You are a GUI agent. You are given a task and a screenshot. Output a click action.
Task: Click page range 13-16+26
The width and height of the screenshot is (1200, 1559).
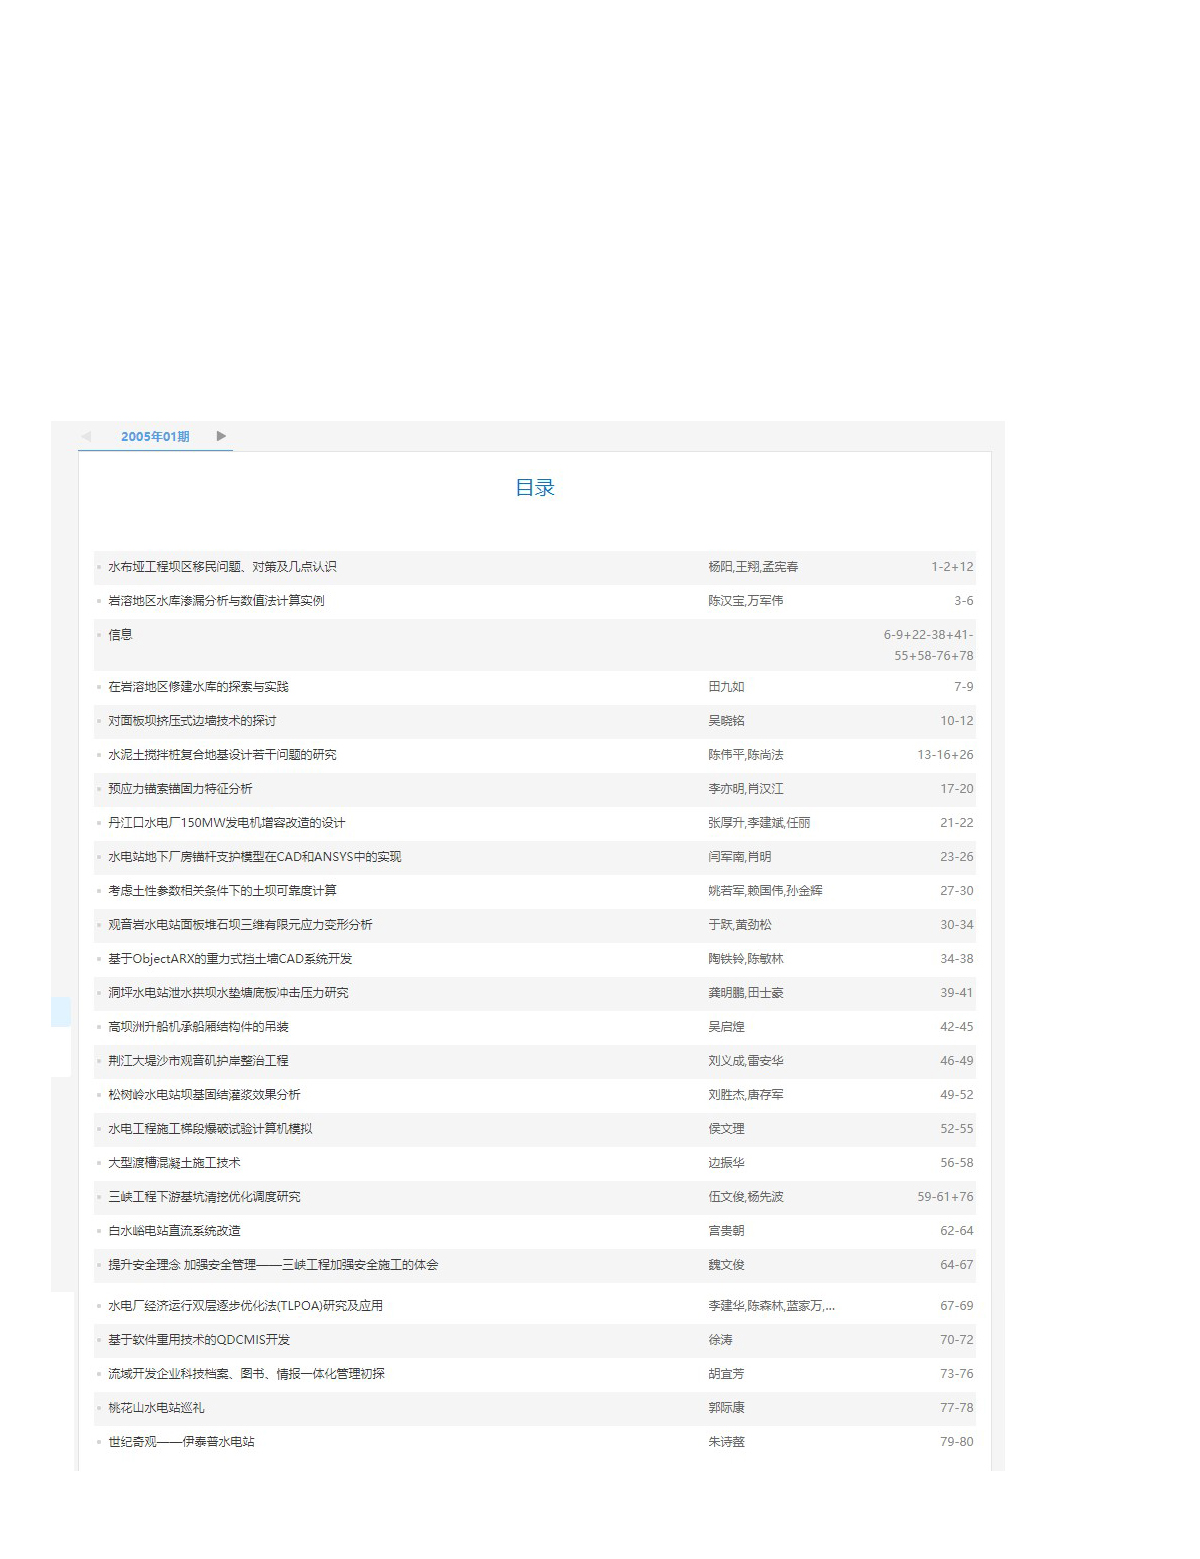point(945,755)
